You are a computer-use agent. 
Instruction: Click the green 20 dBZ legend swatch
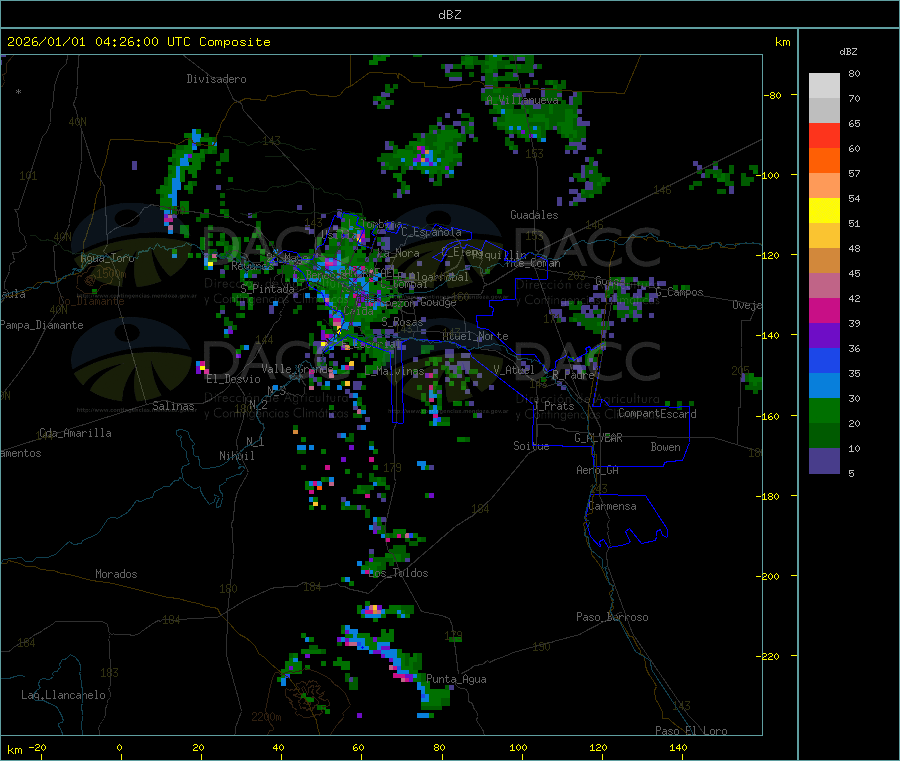tap(824, 410)
